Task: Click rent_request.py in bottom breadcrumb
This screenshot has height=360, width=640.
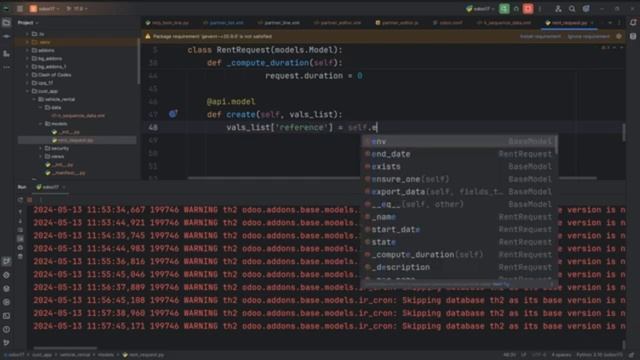Action: tap(143, 355)
